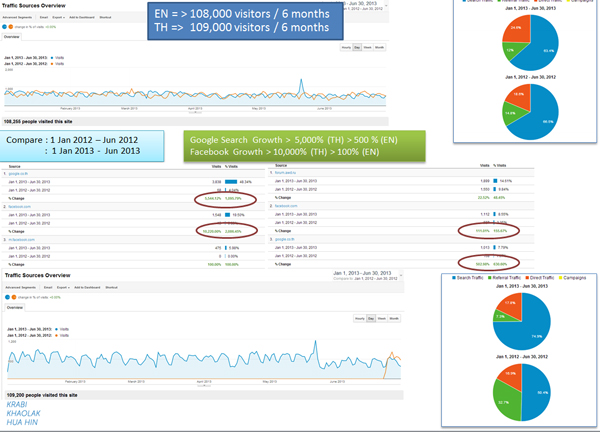The image size is (600, 432).
Task: Expand Export dropdown in the 109,200-visitors report
Action: click(63, 287)
